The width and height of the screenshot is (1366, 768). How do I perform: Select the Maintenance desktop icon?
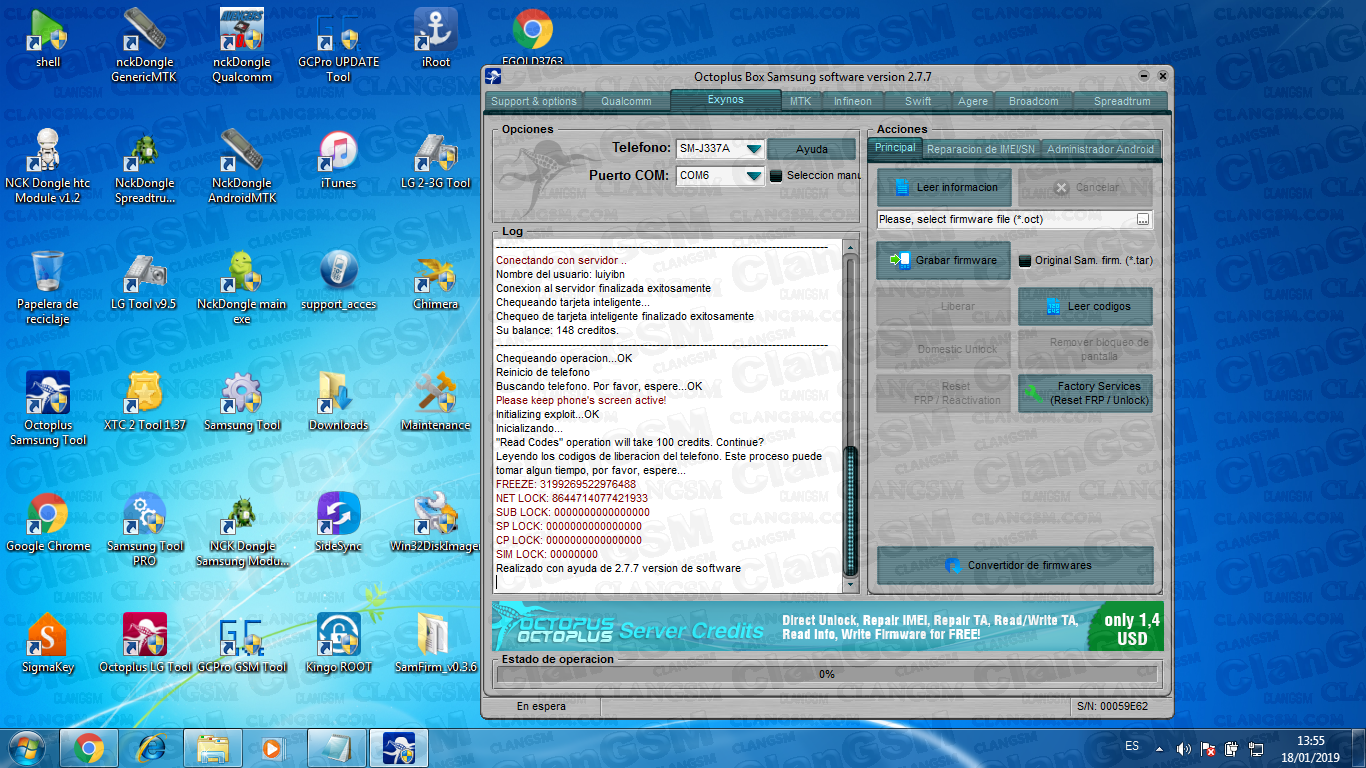coord(435,403)
